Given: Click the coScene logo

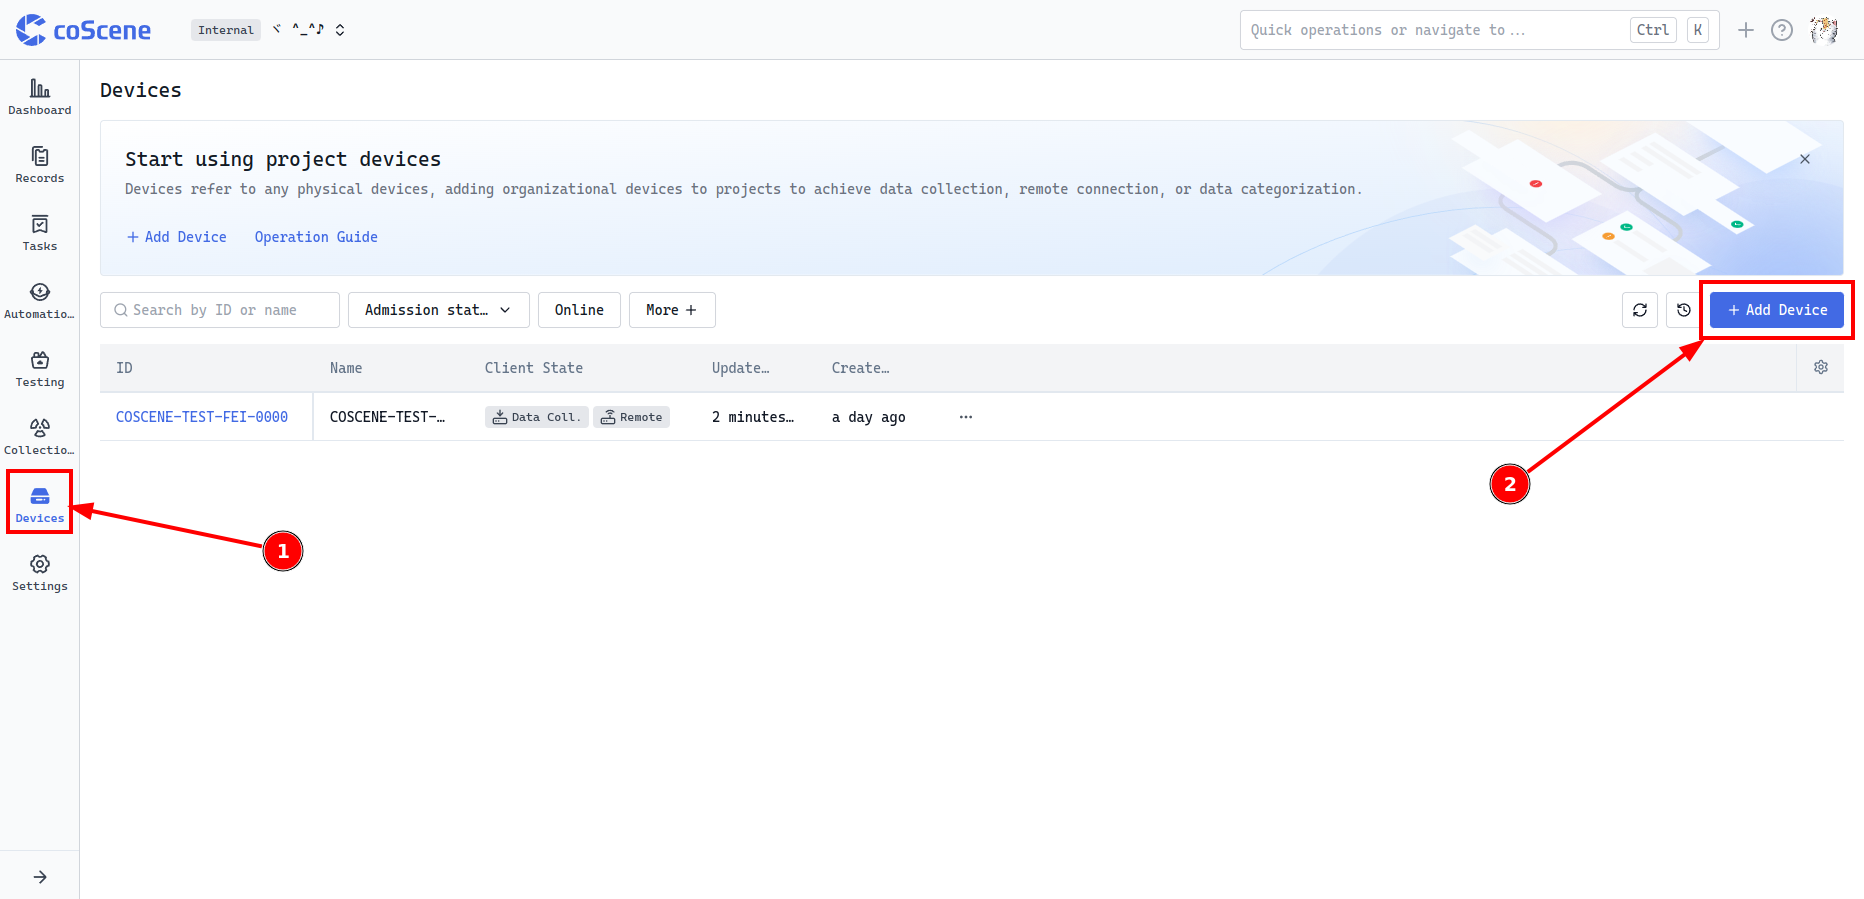Looking at the screenshot, I should (84, 30).
